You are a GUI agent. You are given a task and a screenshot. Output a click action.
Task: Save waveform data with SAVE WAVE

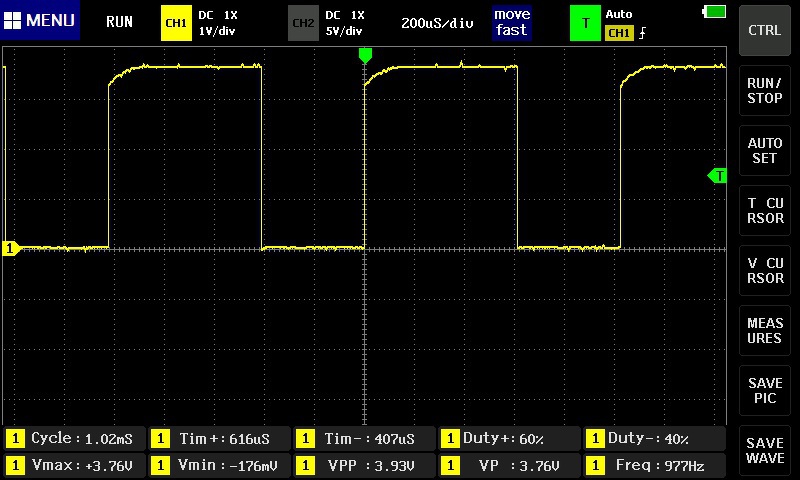(764, 450)
